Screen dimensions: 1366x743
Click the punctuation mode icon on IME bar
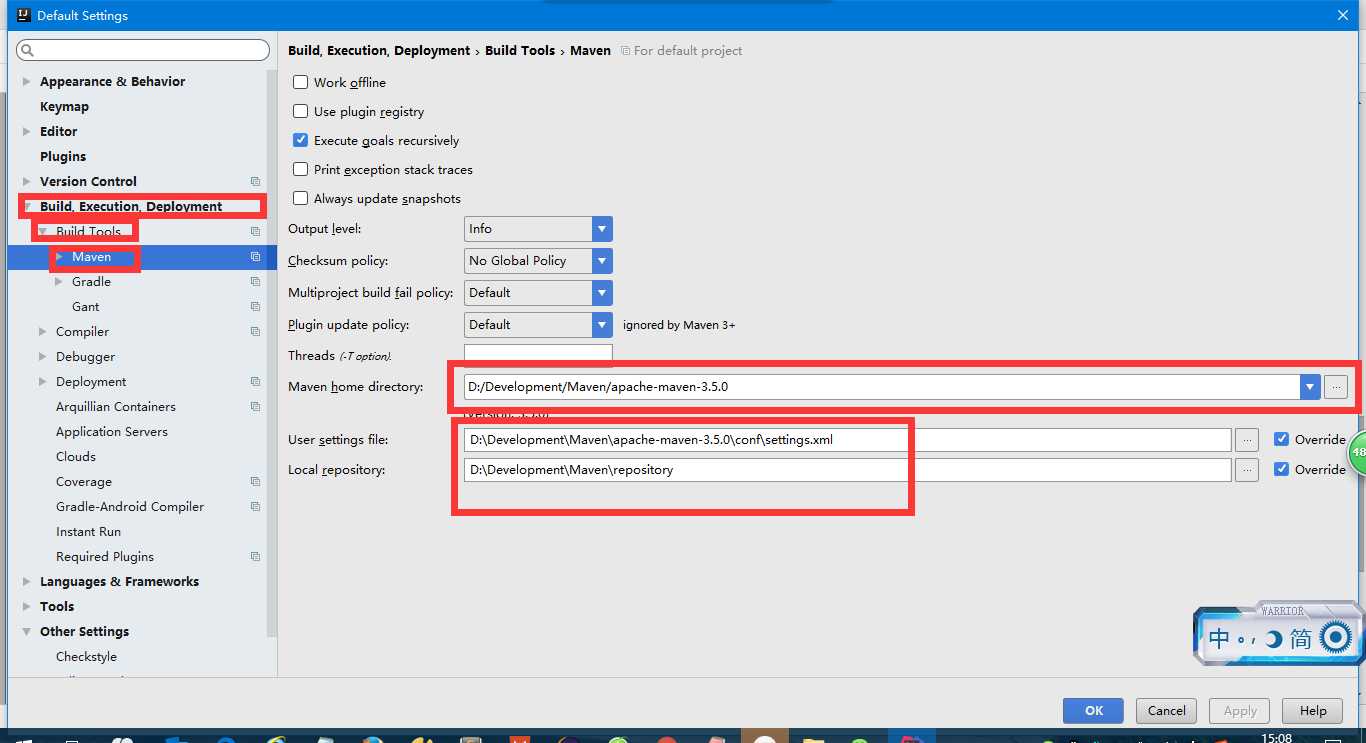[1247, 639]
